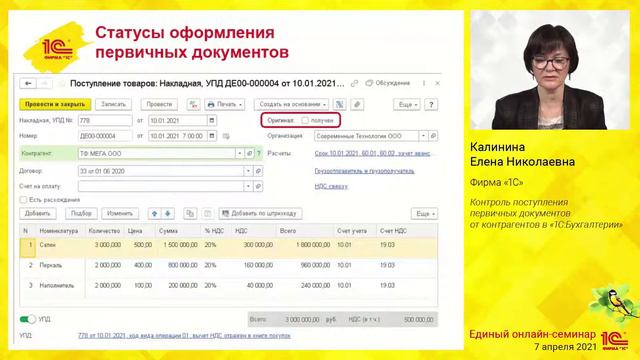Close the document form with the X
This screenshot has width=640, height=360.
pos(437,83)
